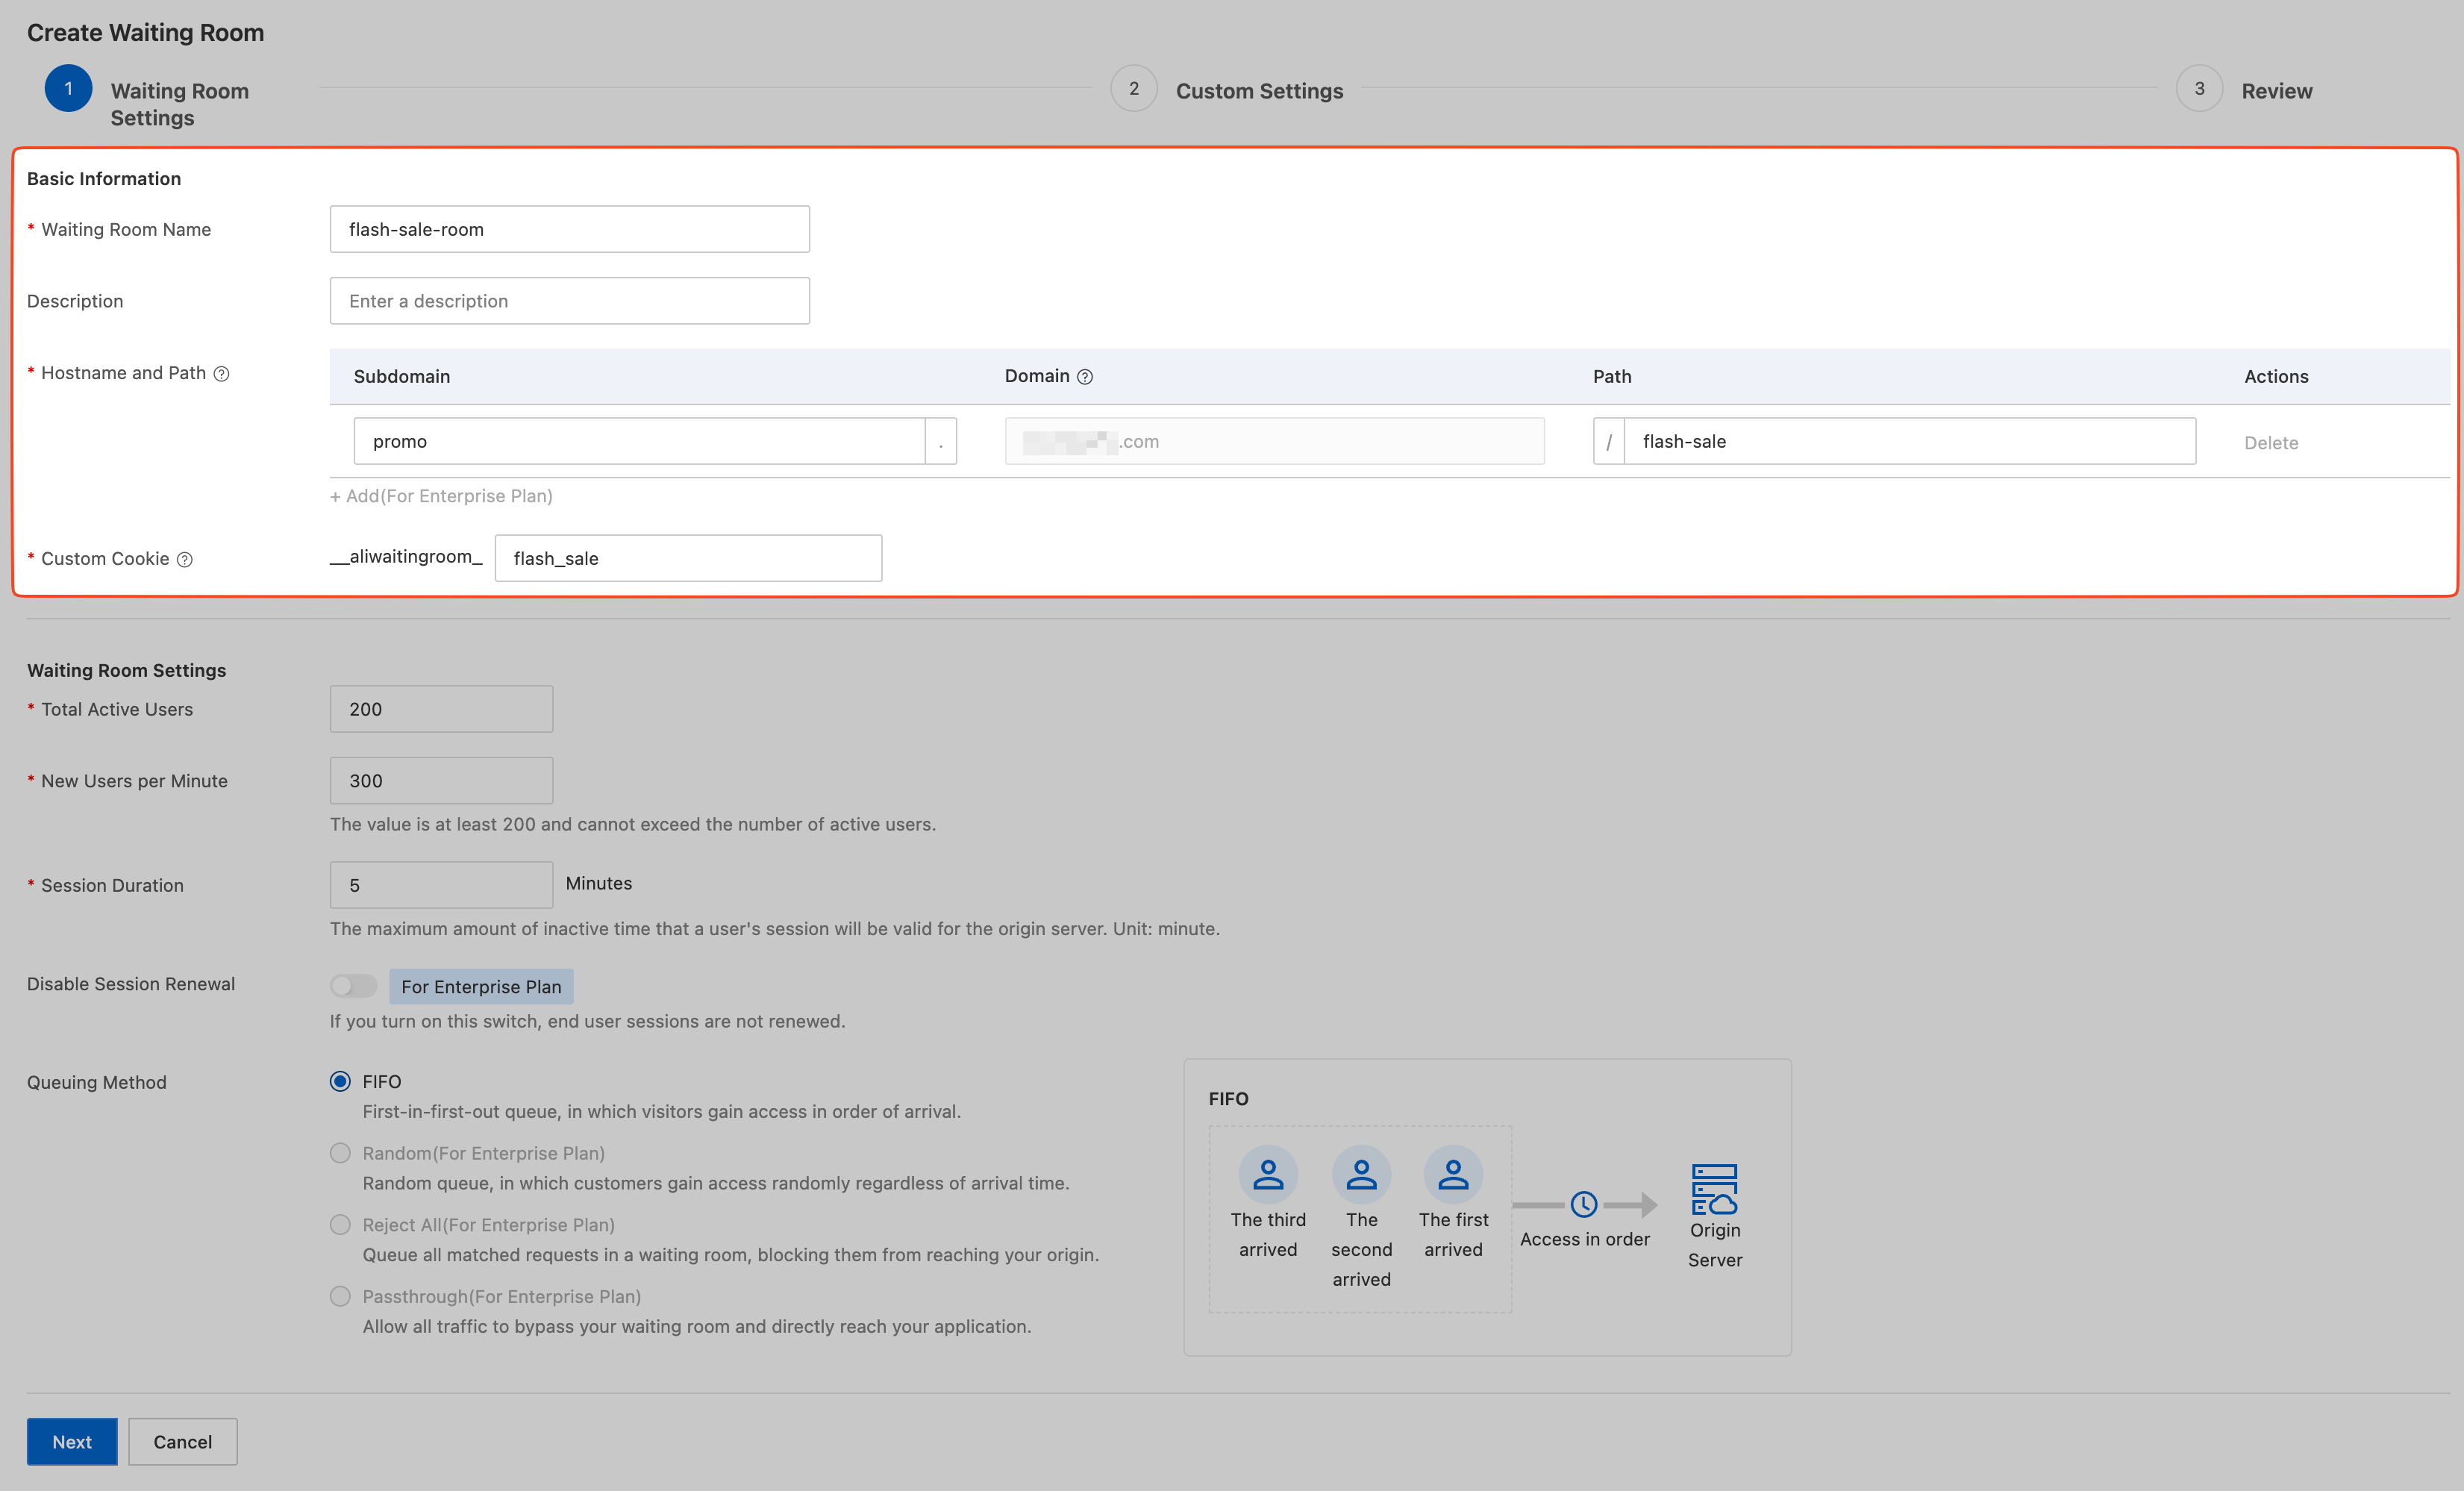Click the Domain column help icon

tap(1085, 377)
